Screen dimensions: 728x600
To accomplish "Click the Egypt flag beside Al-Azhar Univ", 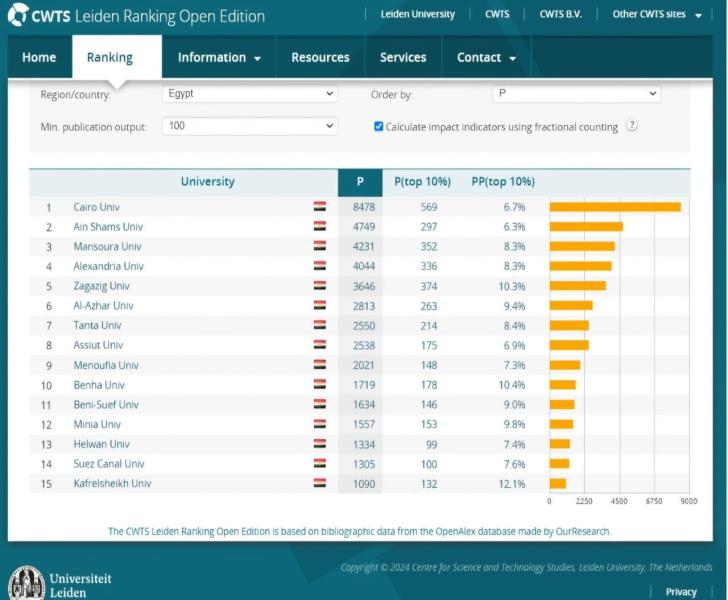I will [x=319, y=305].
